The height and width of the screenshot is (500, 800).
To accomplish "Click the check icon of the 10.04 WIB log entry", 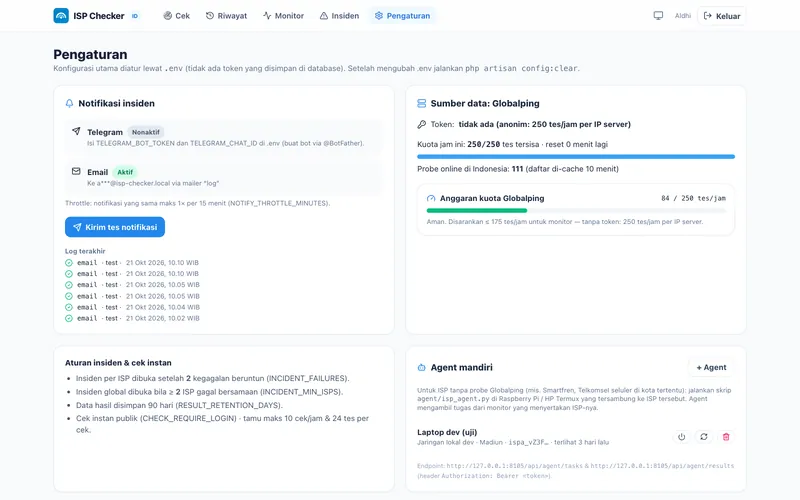I will [x=69, y=307].
